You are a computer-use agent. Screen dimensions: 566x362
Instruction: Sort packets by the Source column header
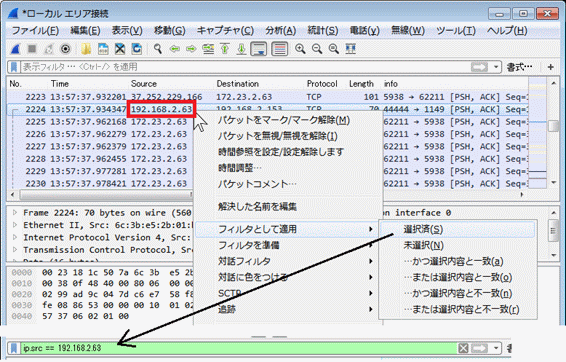144,84
